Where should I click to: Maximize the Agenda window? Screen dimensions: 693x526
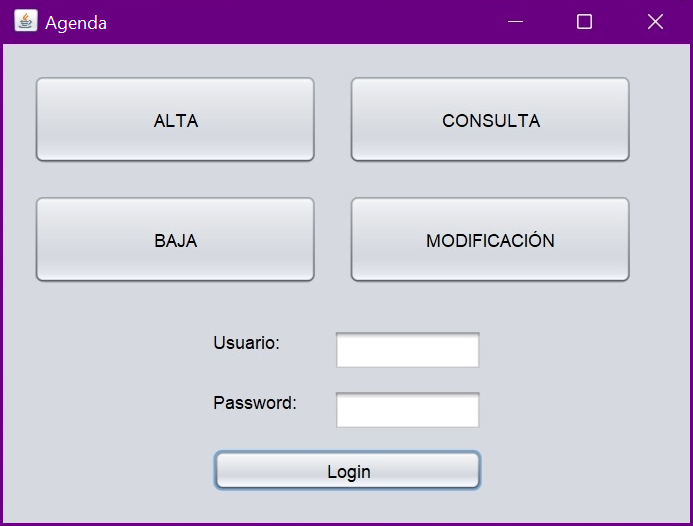coord(585,21)
